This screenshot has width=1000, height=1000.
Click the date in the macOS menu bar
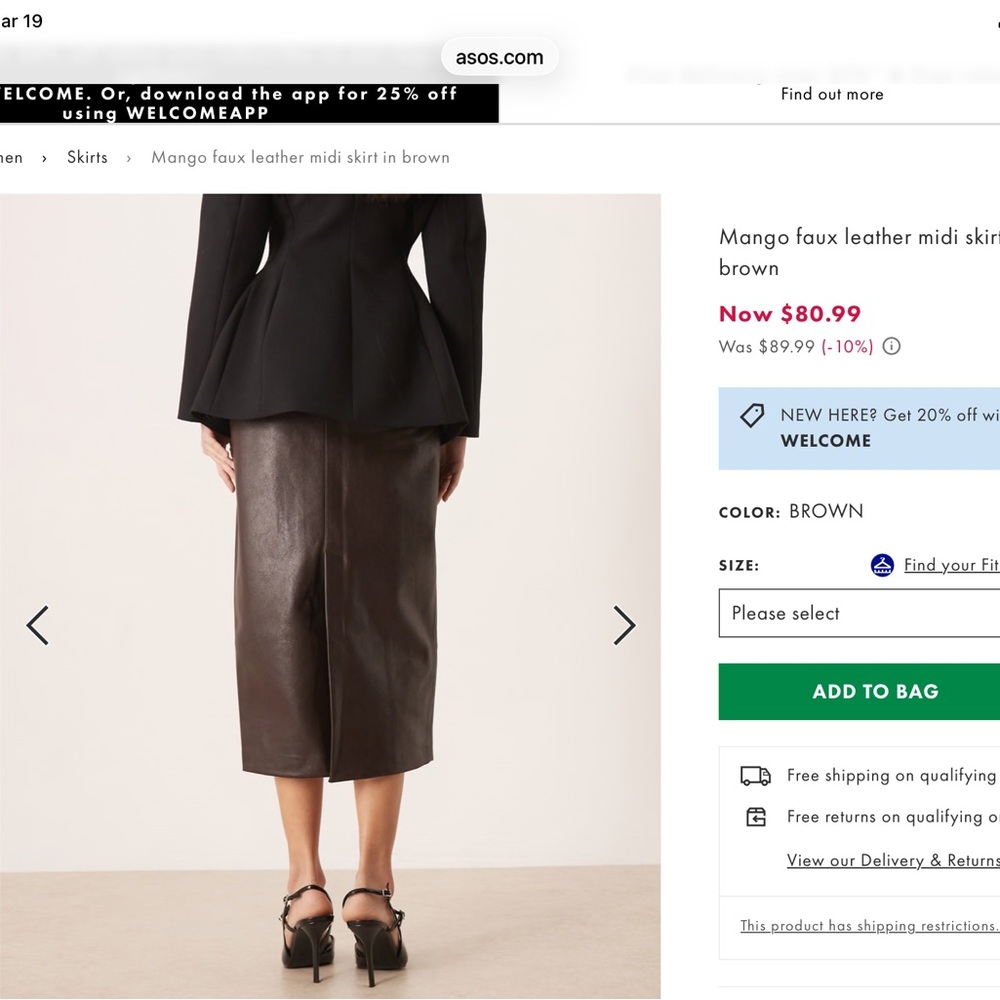pyautogui.click(x=20, y=20)
